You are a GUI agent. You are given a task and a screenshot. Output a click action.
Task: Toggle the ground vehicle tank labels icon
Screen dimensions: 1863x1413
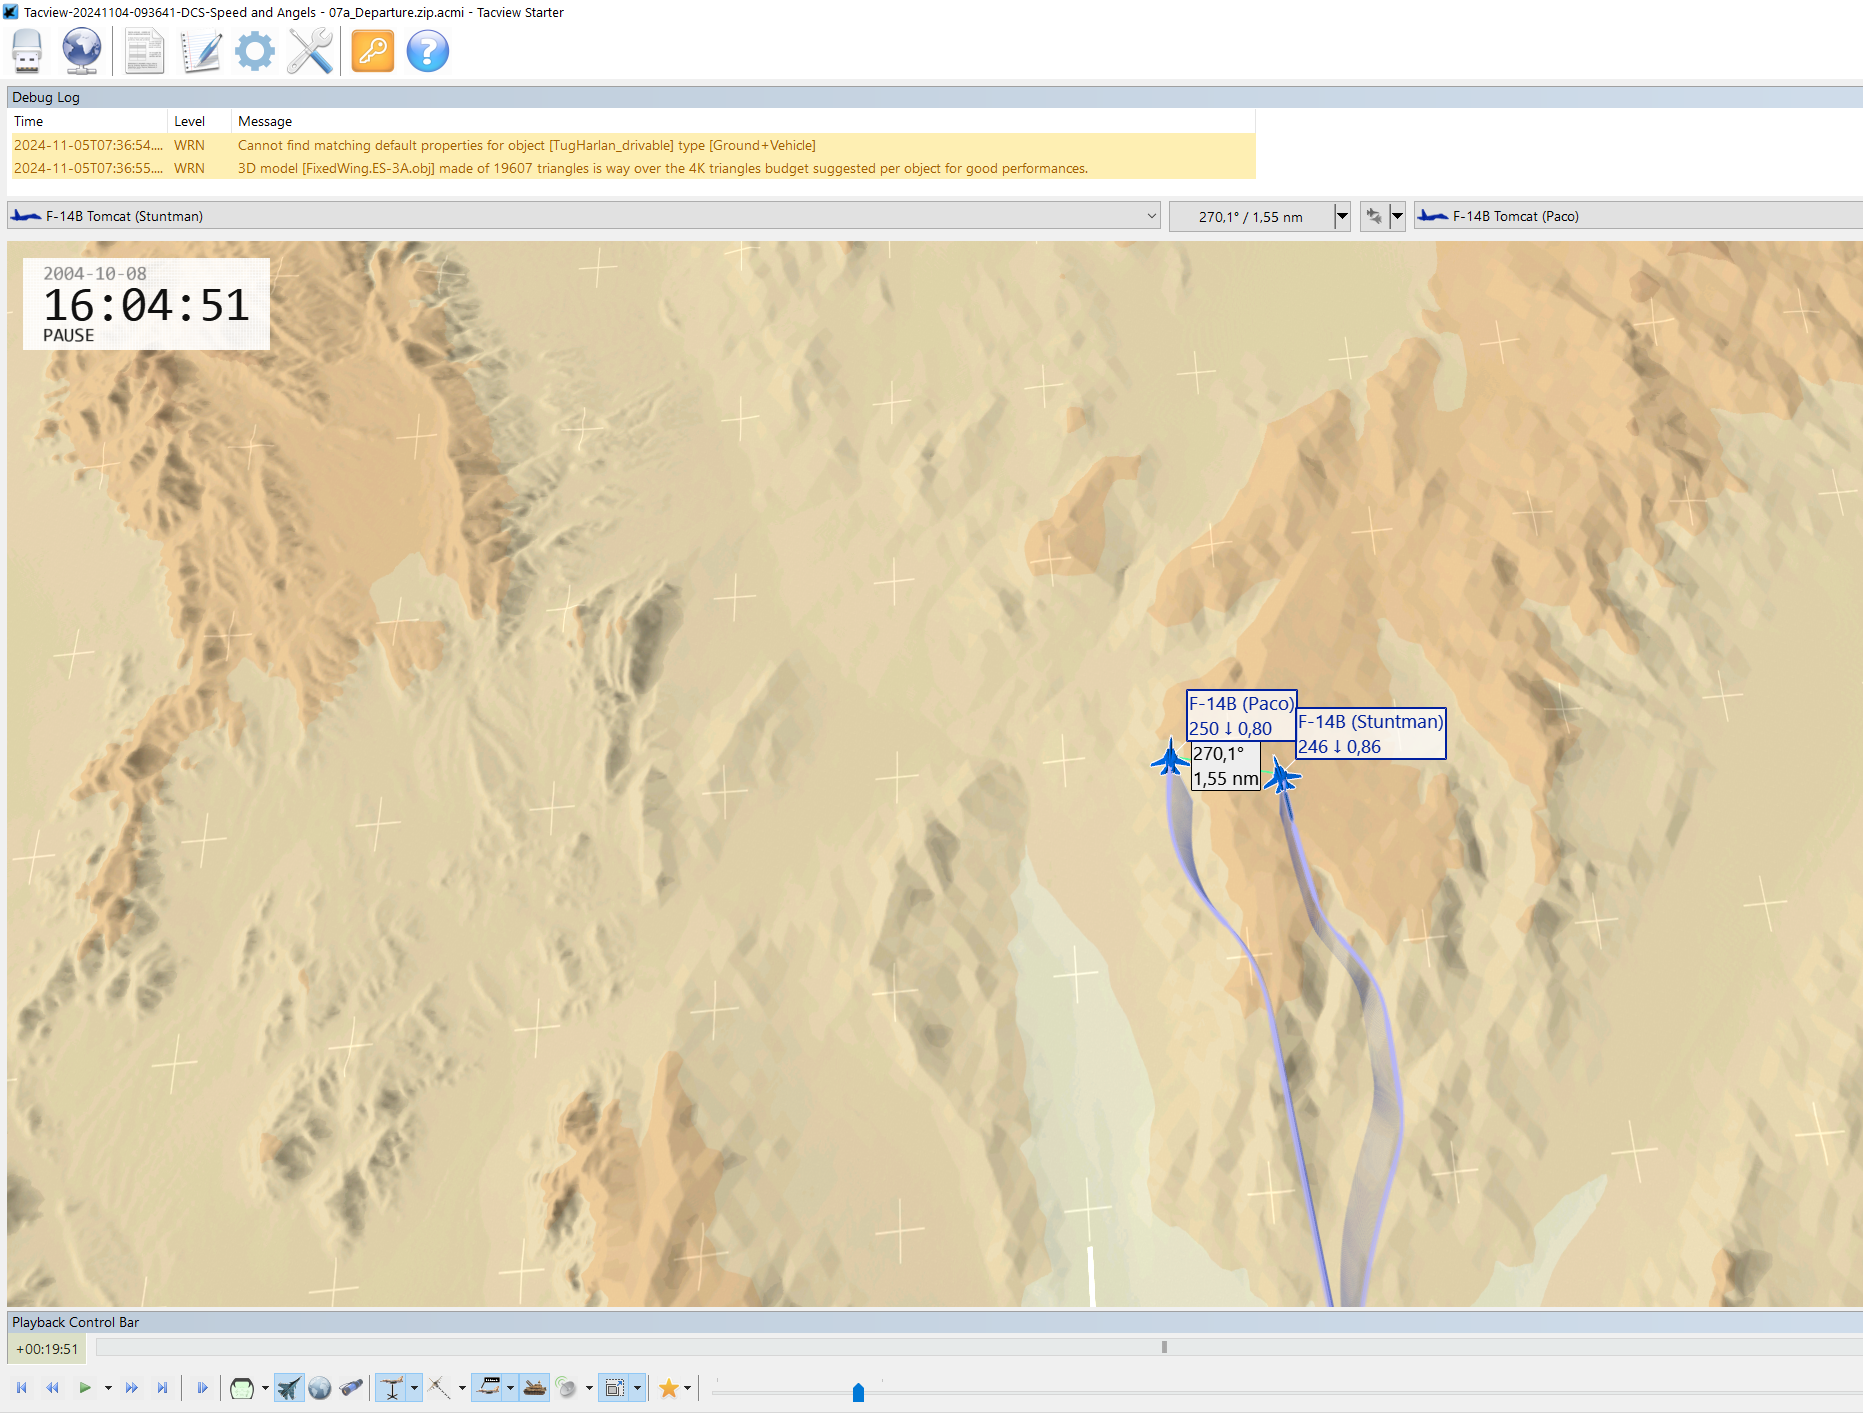pos(535,1388)
